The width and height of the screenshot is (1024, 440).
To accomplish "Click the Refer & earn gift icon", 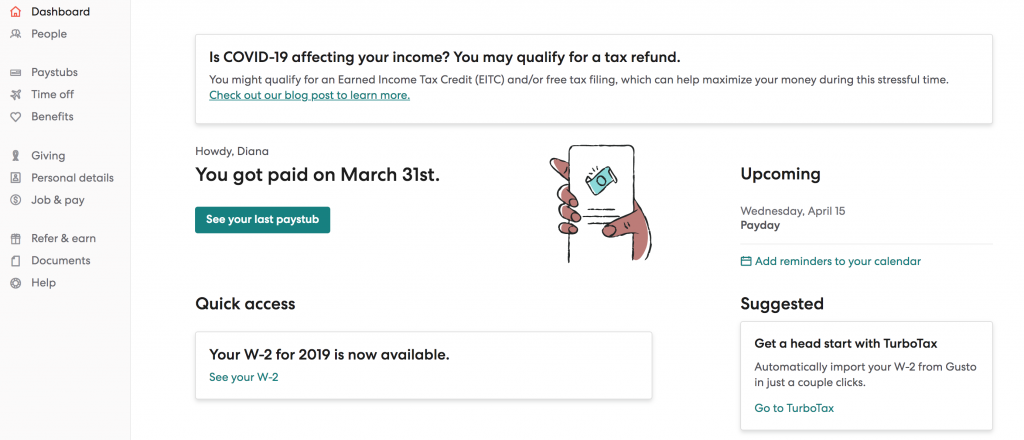I will 16,239.
